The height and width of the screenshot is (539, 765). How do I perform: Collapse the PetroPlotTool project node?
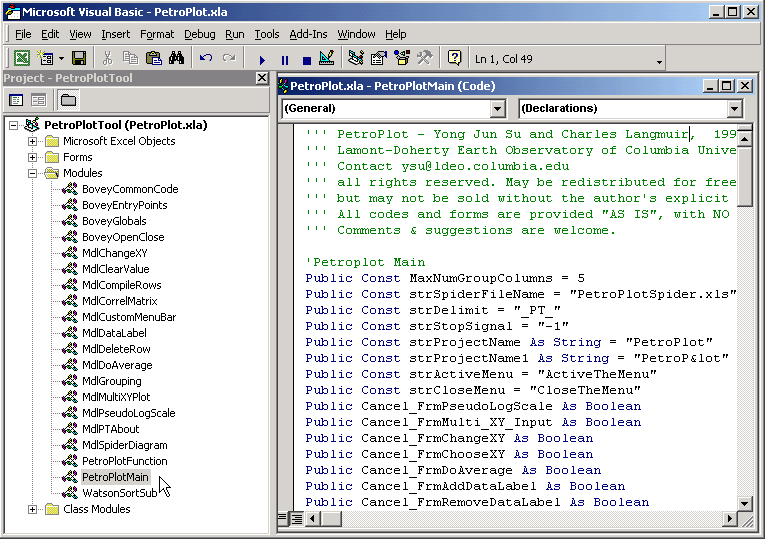point(14,125)
